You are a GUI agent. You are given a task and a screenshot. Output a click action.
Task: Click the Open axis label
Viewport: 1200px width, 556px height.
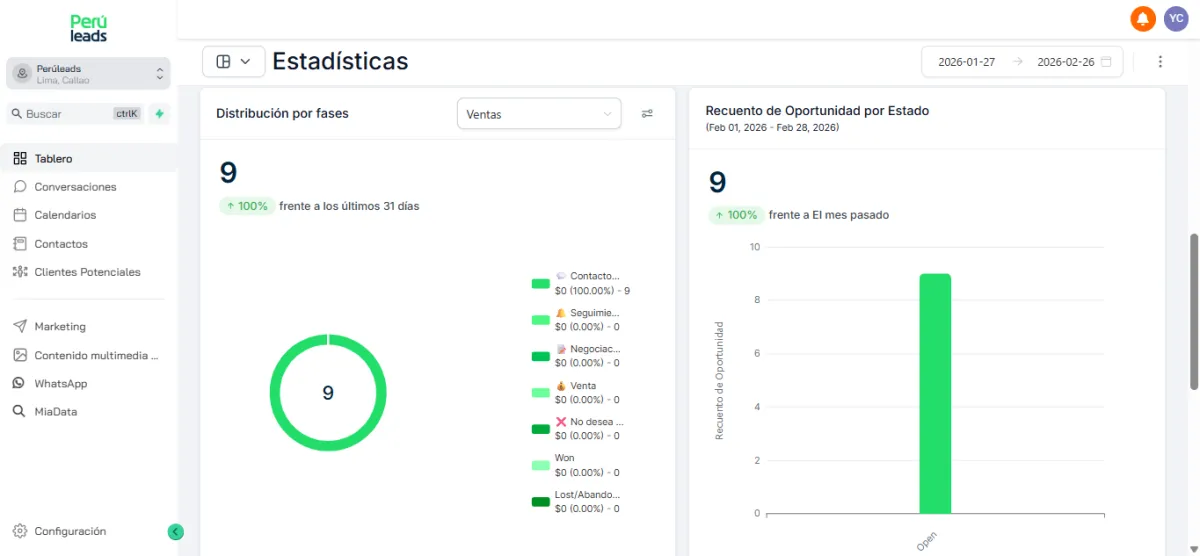(927, 541)
